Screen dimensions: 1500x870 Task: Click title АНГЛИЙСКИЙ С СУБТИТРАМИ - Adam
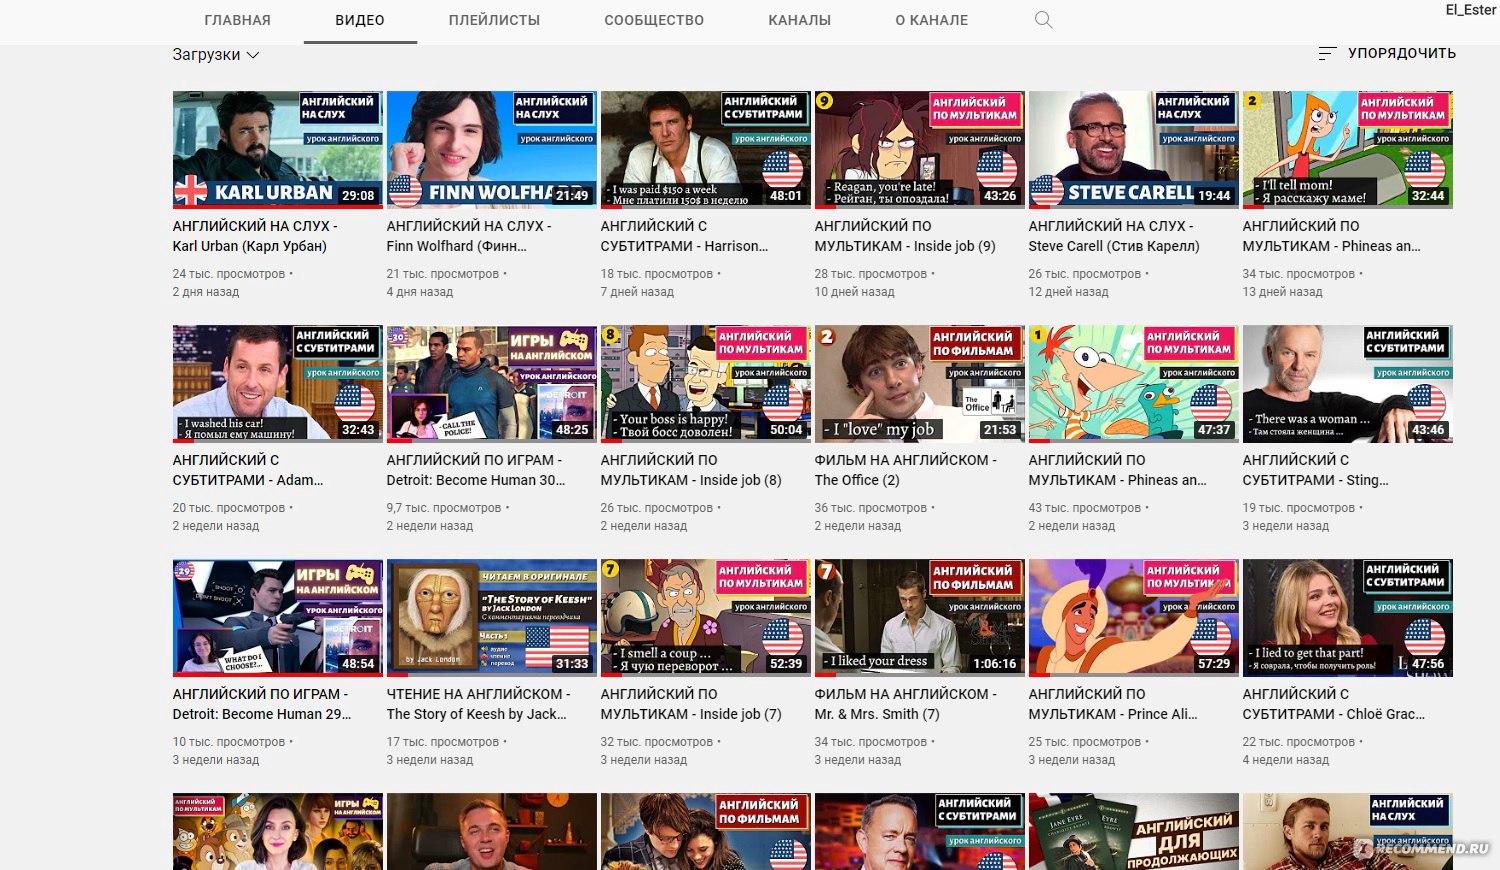pyautogui.click(x=248, y=470)
